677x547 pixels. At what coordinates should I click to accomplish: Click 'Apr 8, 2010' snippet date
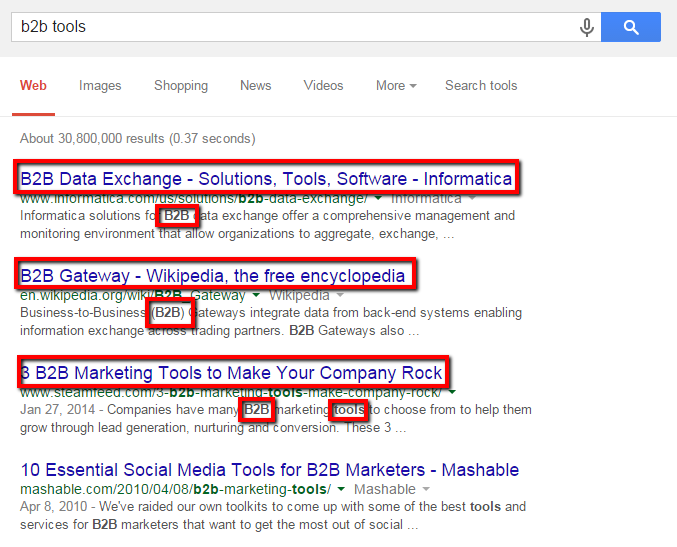(x=54, y=506)
